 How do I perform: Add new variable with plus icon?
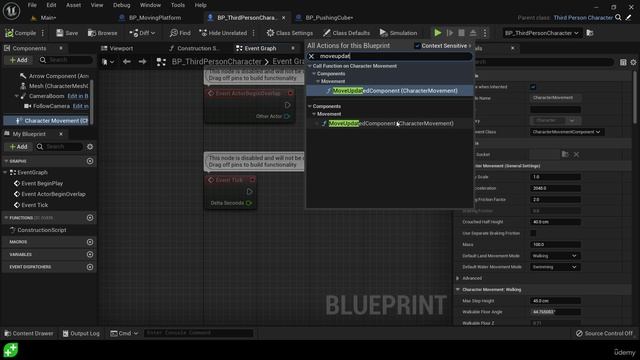coord(90,254)
